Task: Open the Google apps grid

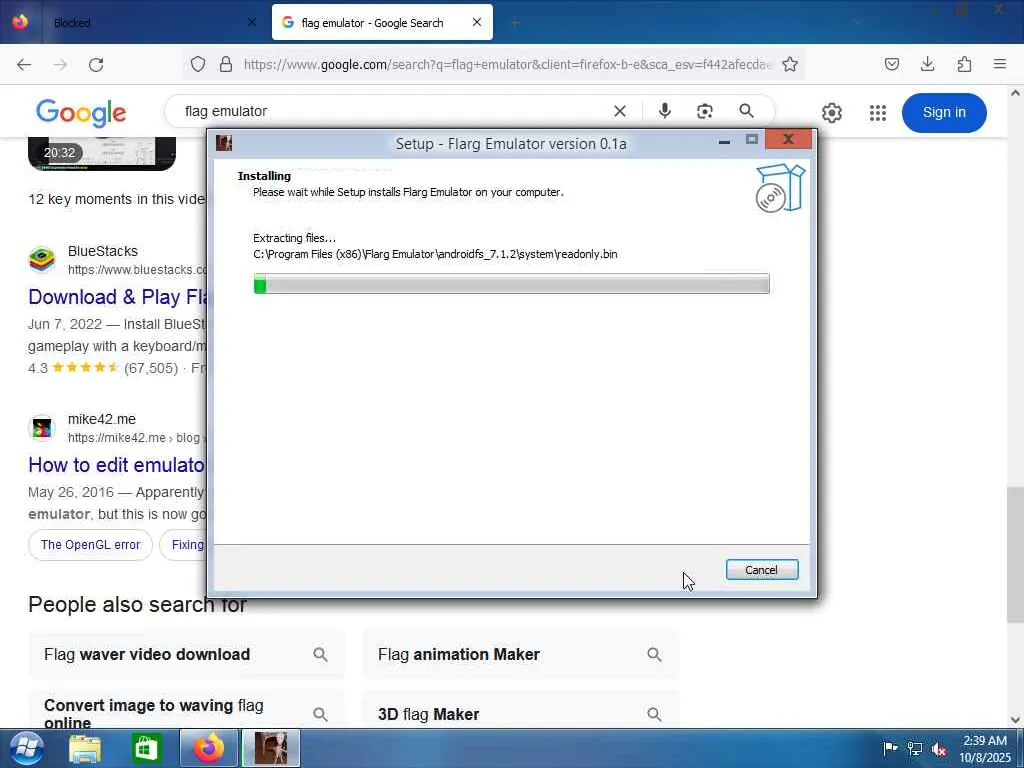Action: coord(878,113)
